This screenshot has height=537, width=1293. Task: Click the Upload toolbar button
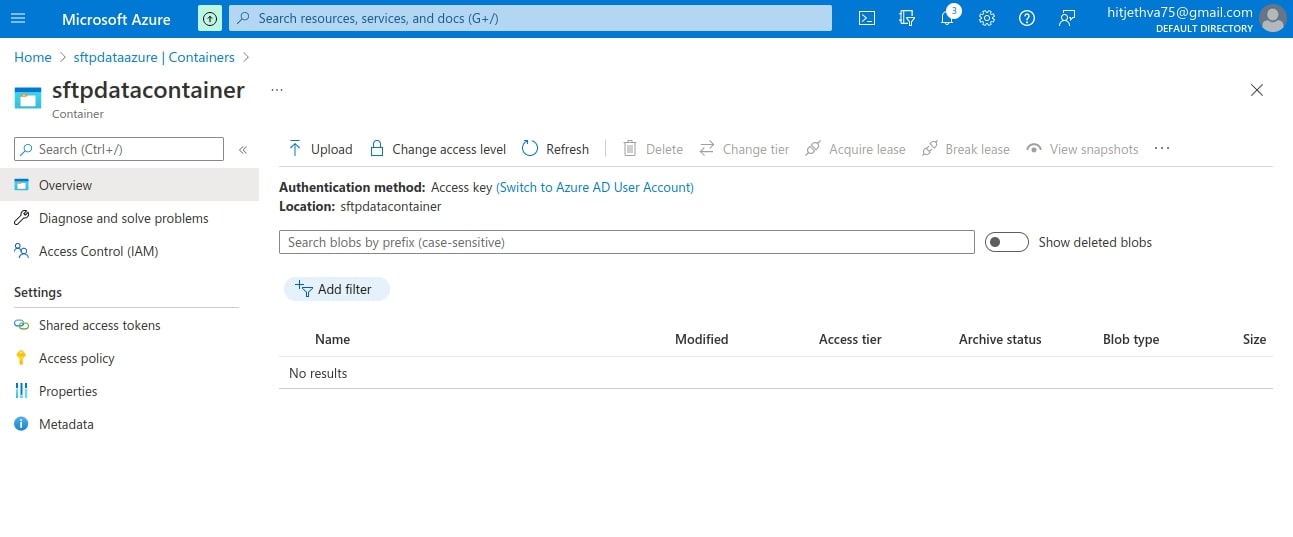point(320,149)
